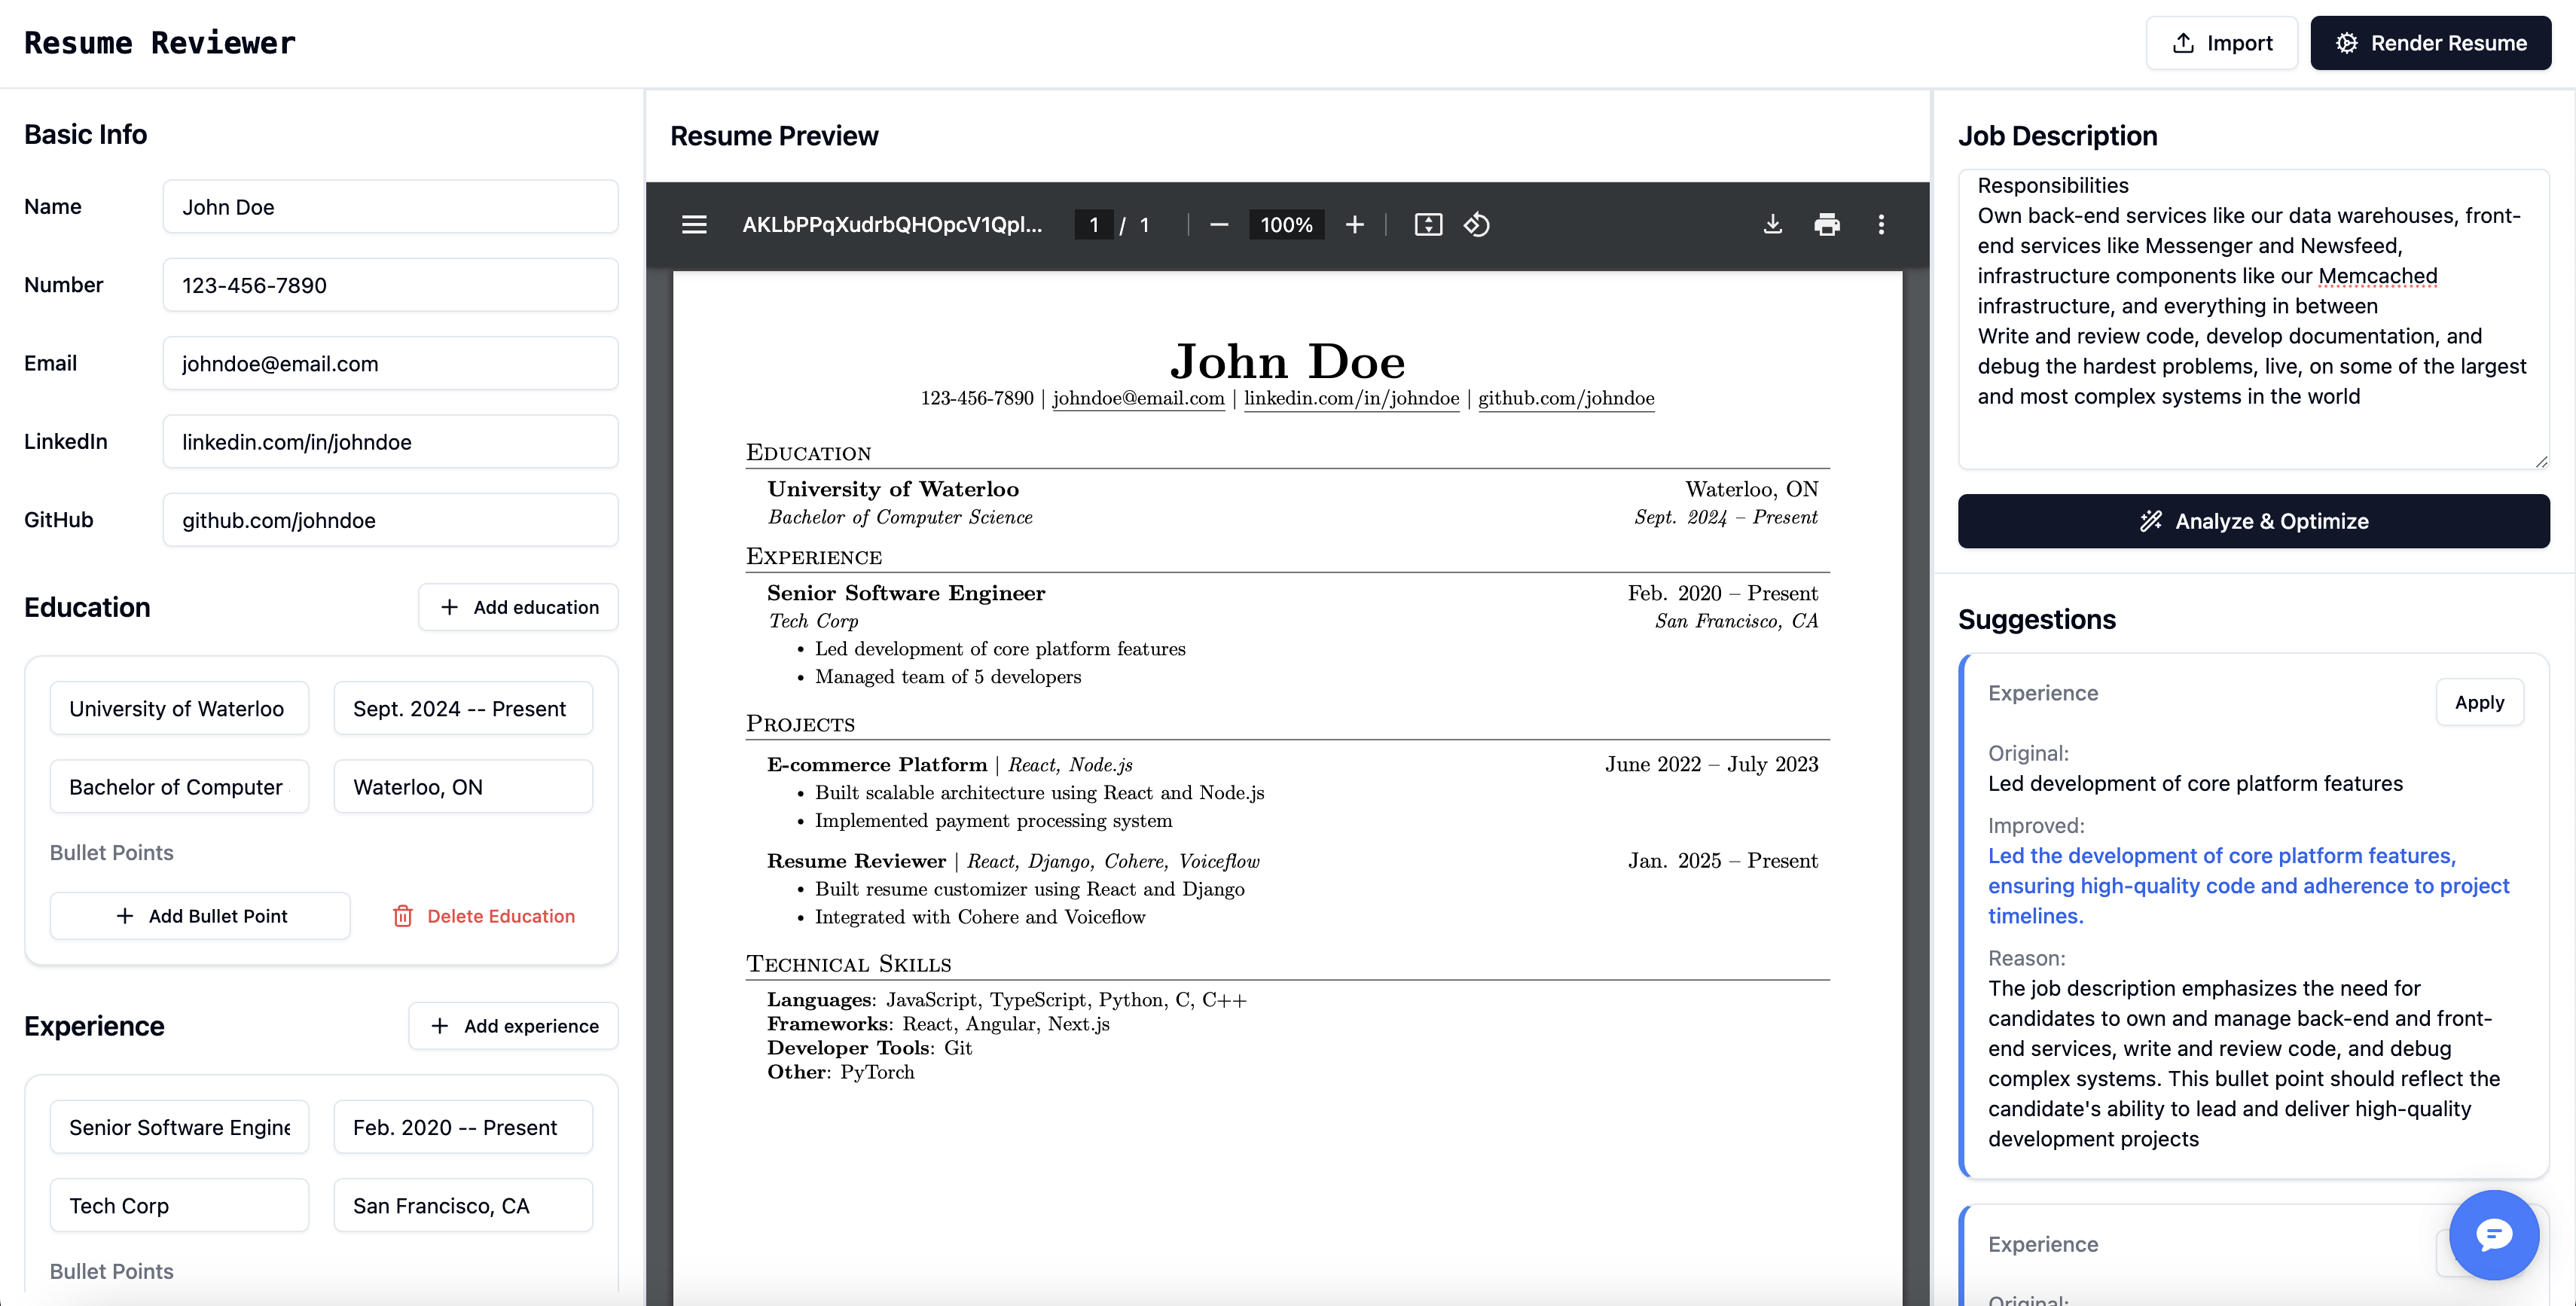The height and width of the screenshot is (1306, 2576).
Task: Open the PDF viewer sidebar hamburger menu
Action: click(694, 225)
